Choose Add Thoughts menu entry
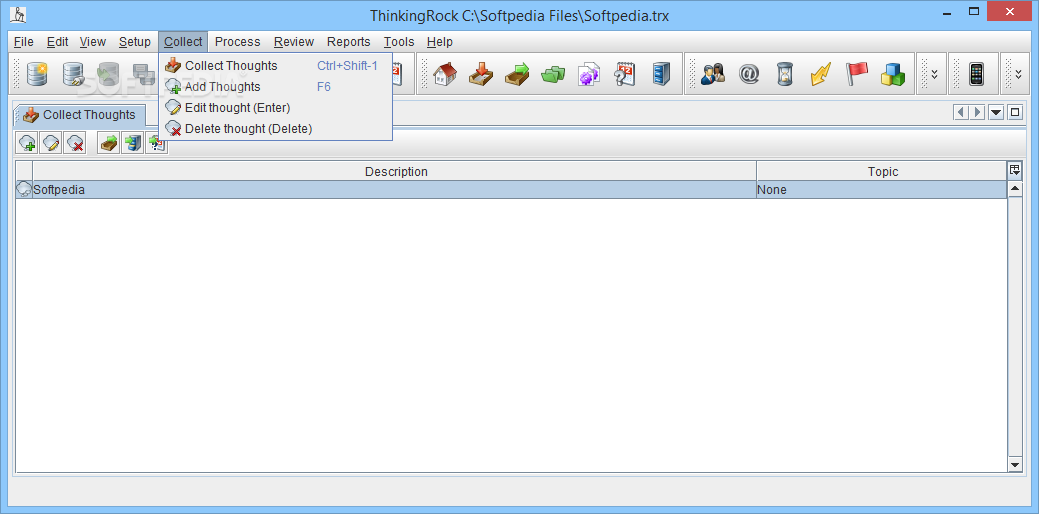This screenshot has width=1039, height=514. click(x=275, y=87)
